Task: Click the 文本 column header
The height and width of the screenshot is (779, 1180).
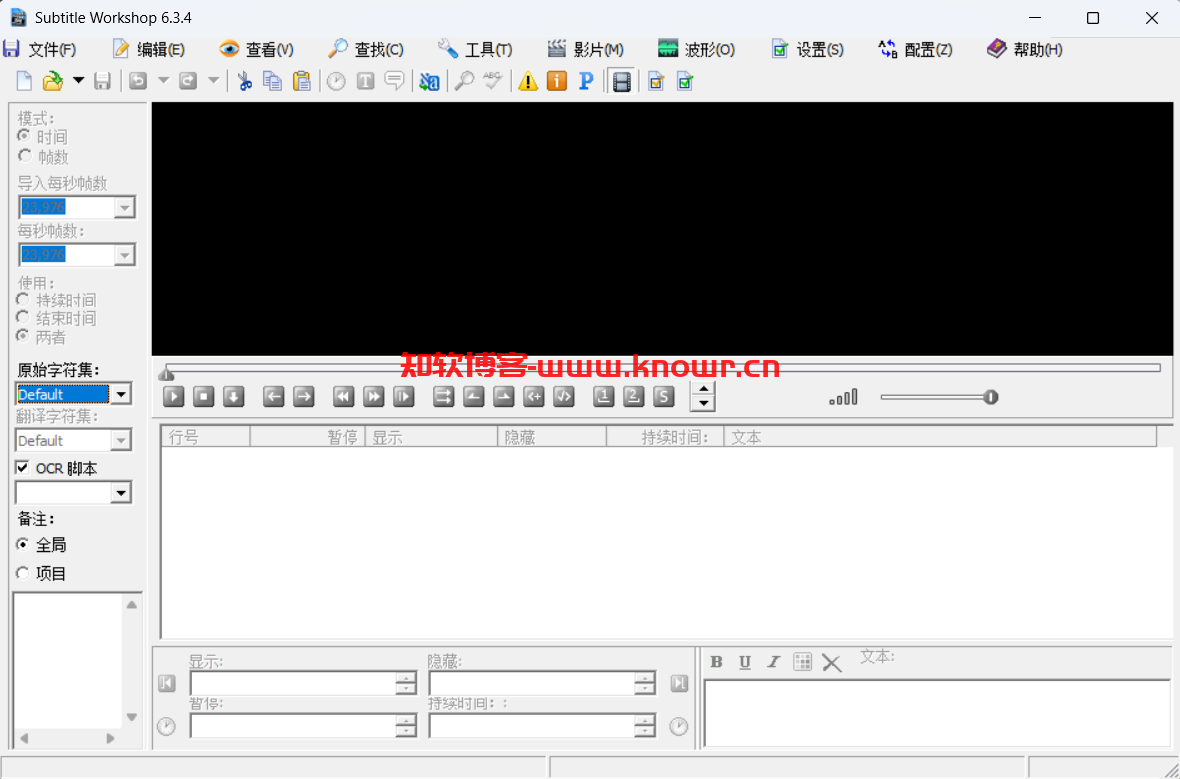Action: coord(939,437)
